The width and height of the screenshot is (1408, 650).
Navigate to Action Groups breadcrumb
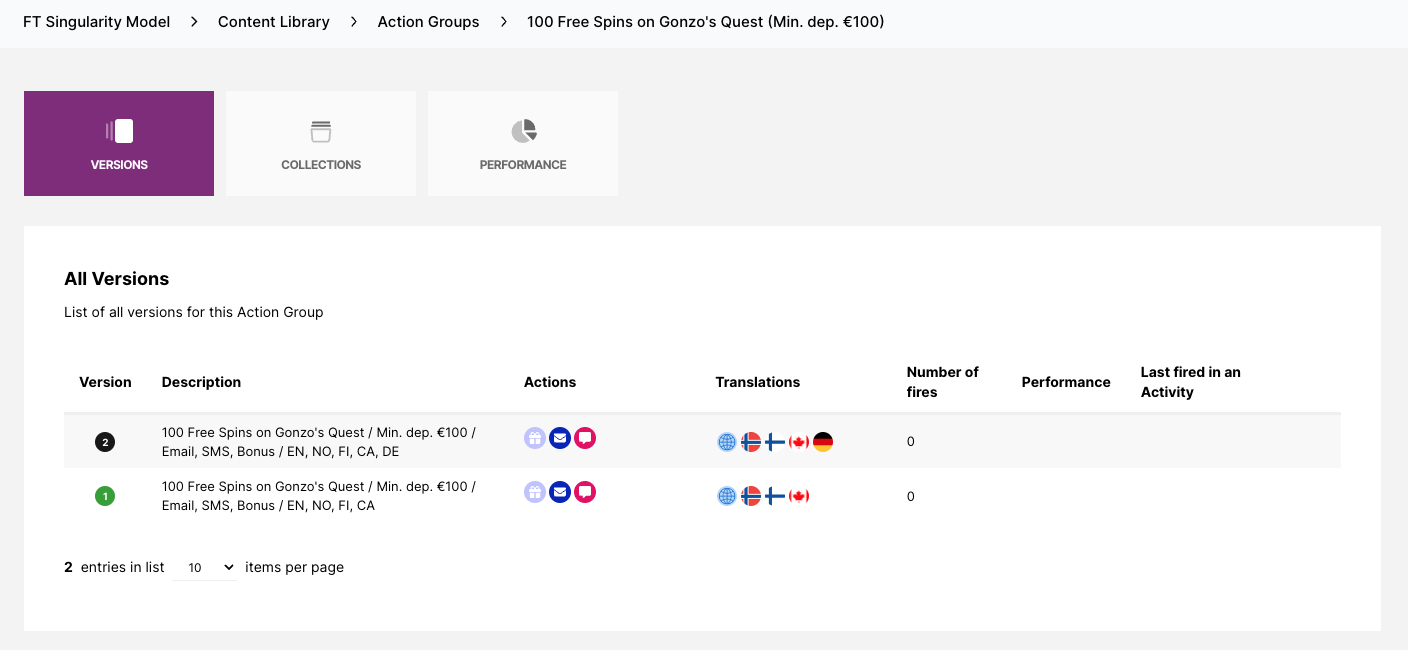428,22
